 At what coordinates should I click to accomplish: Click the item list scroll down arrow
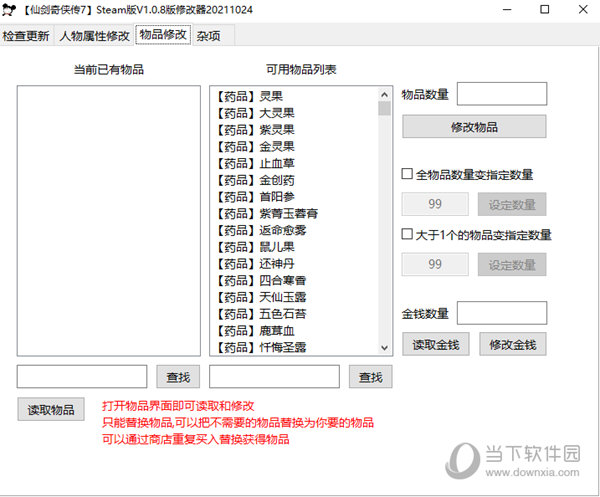[385, 347]
